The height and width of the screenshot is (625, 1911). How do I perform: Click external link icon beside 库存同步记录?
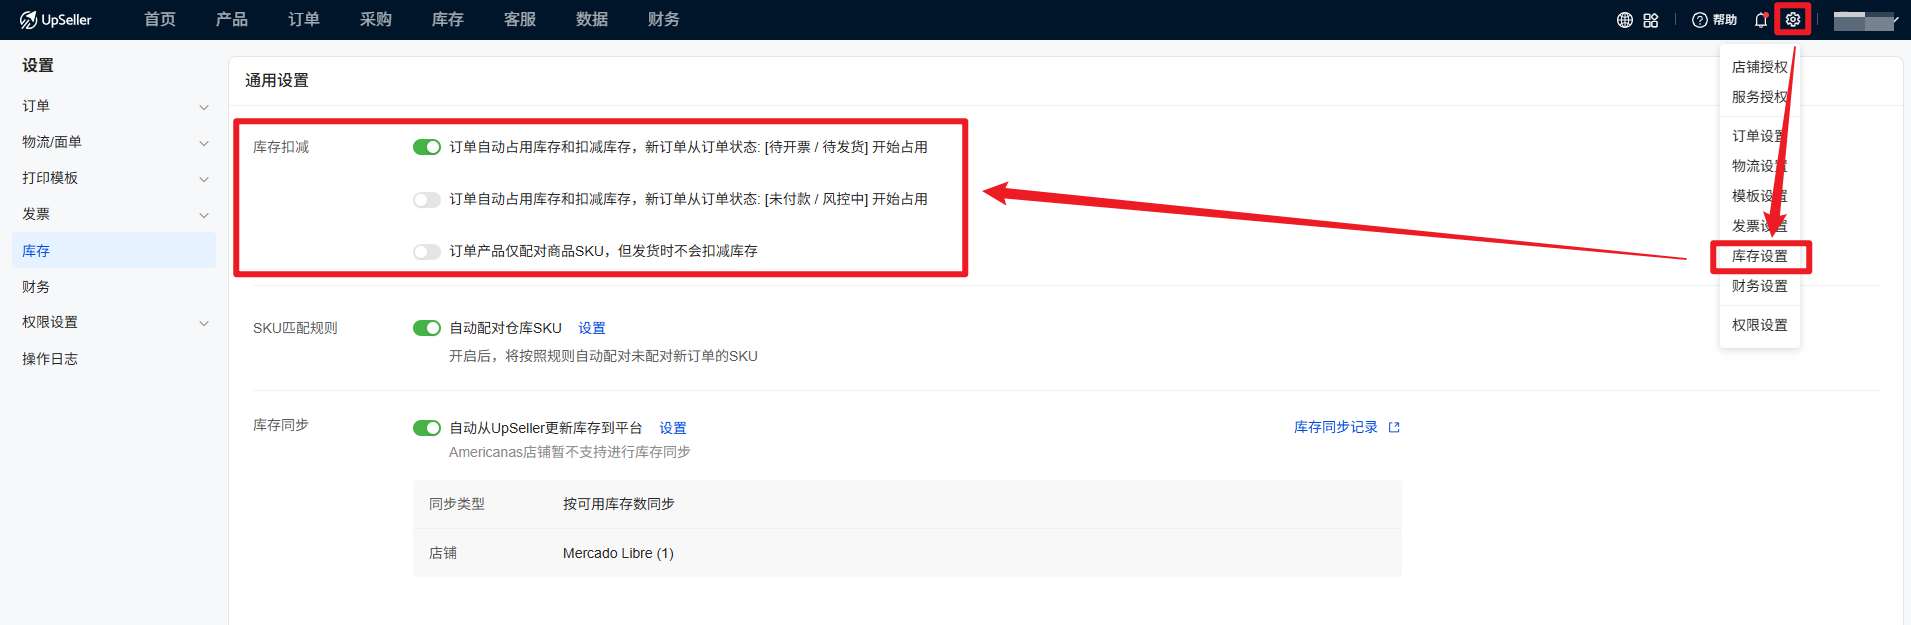1394,428
